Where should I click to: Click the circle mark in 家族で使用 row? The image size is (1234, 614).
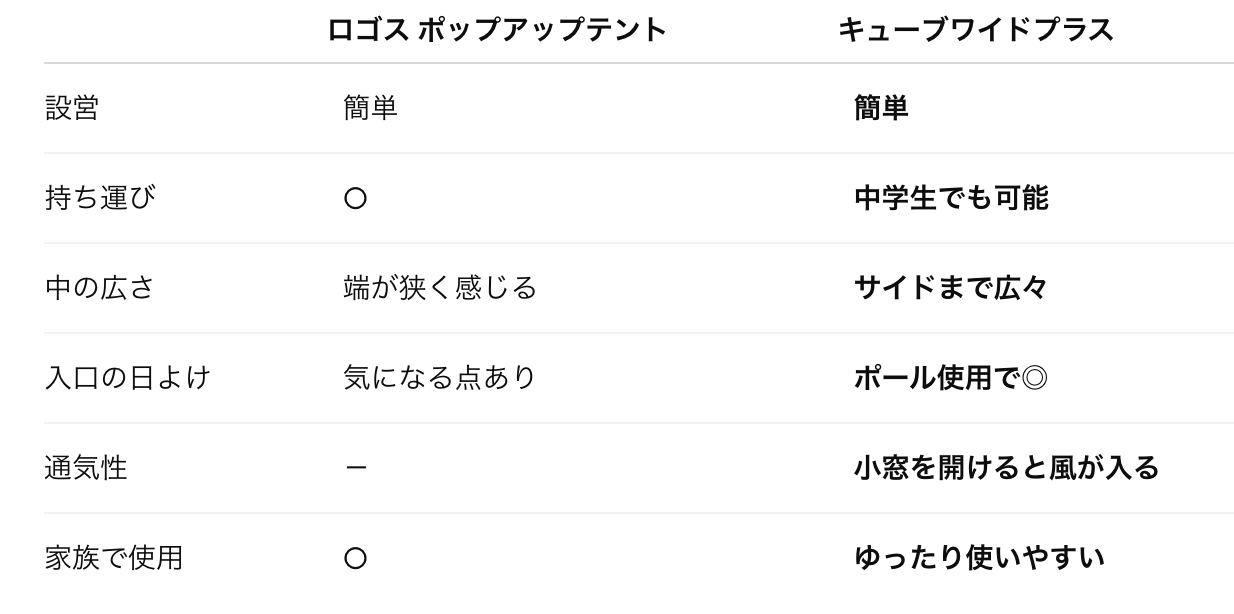click(355, 559)
